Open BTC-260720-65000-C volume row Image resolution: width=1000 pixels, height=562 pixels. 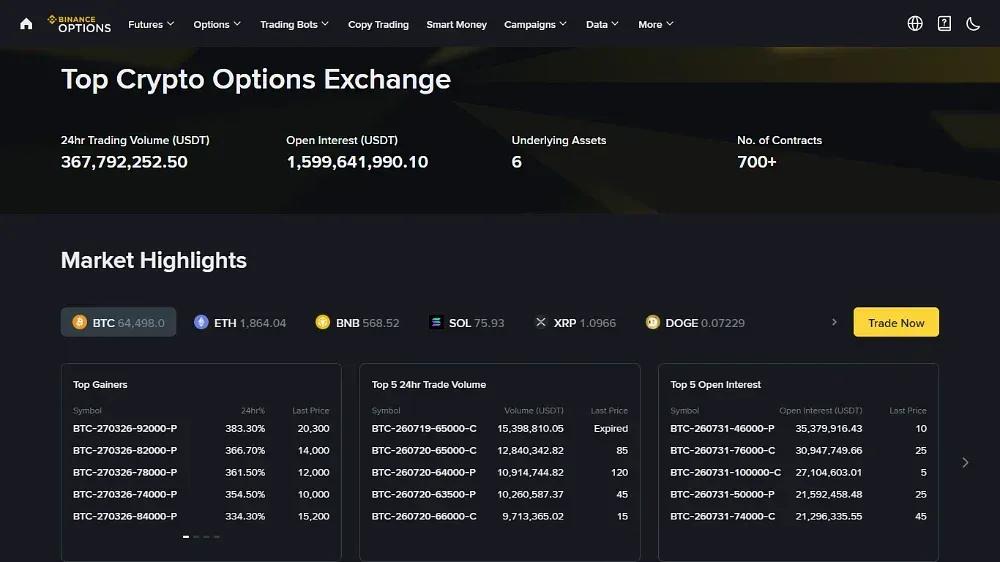click(x=500, y=450)
